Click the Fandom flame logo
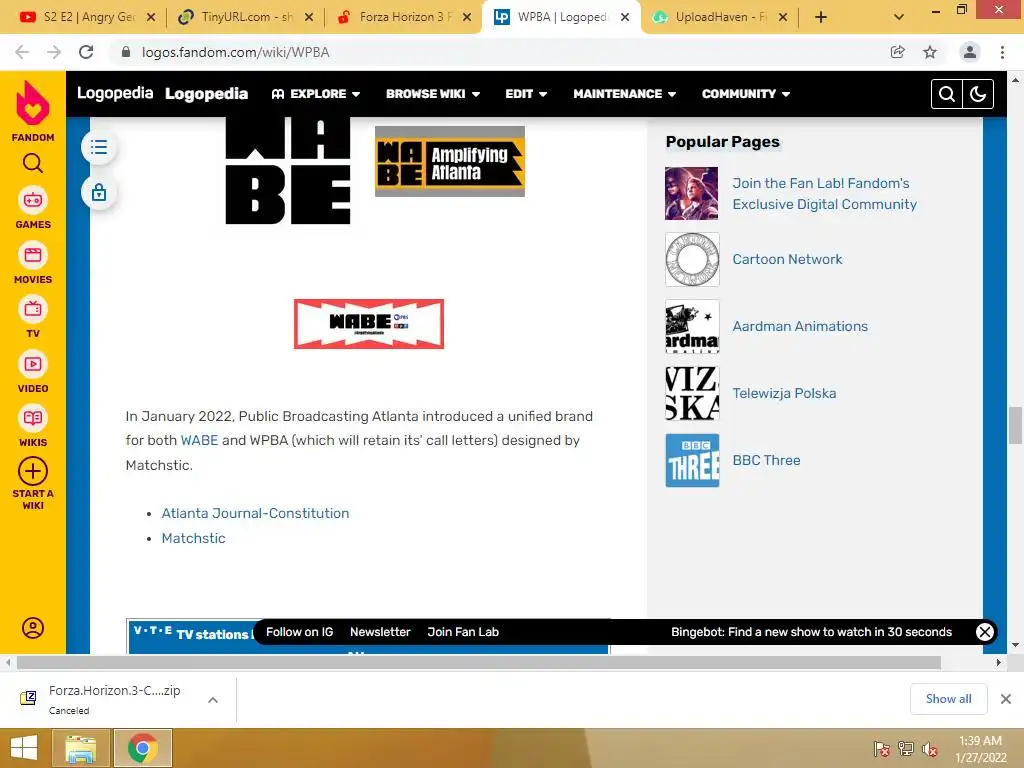This screenshot has height=768, width=1024. (33, 103)
